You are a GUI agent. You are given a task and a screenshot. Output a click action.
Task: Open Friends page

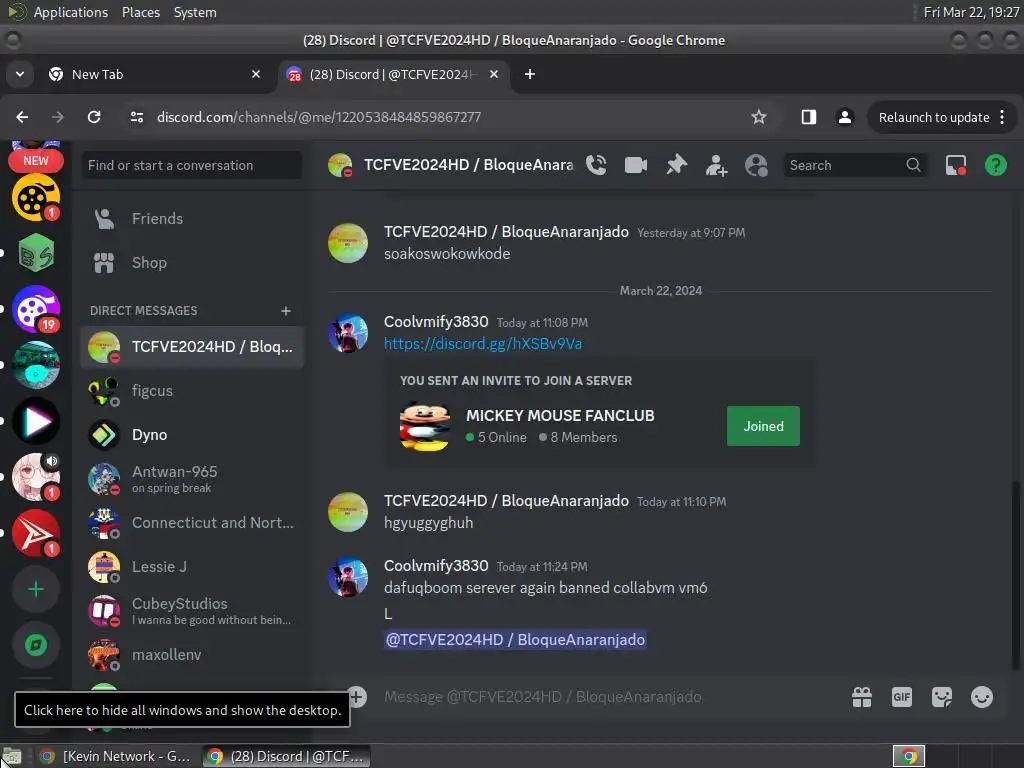point(192,219)
